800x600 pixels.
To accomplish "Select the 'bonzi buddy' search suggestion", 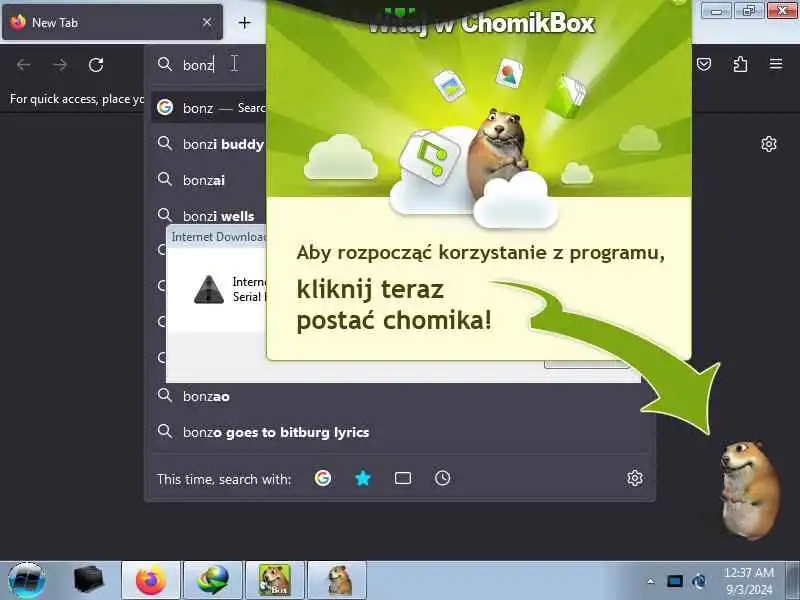I will (x=209, y=144).
